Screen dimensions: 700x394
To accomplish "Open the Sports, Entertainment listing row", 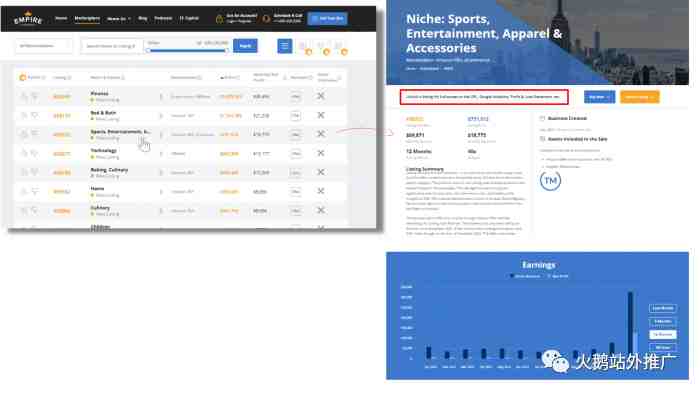I will pyautogui.click(x=181, y=134).
